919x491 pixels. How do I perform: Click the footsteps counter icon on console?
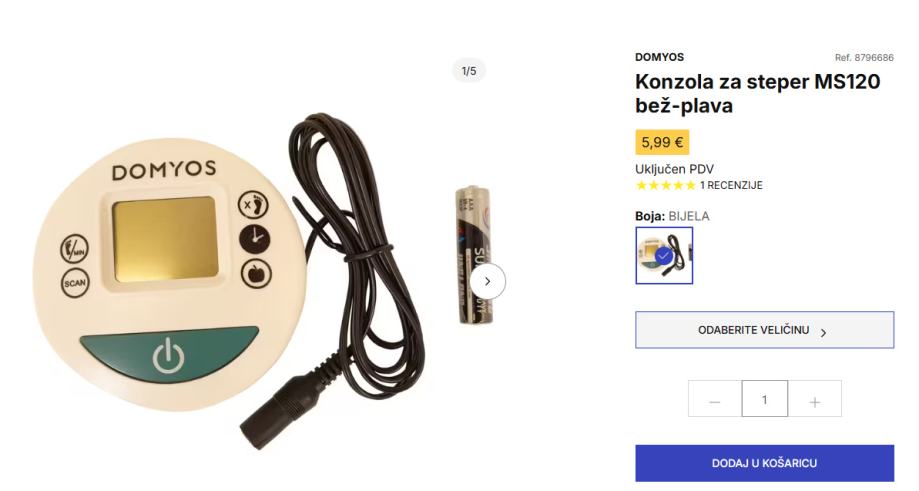point(253,205)
